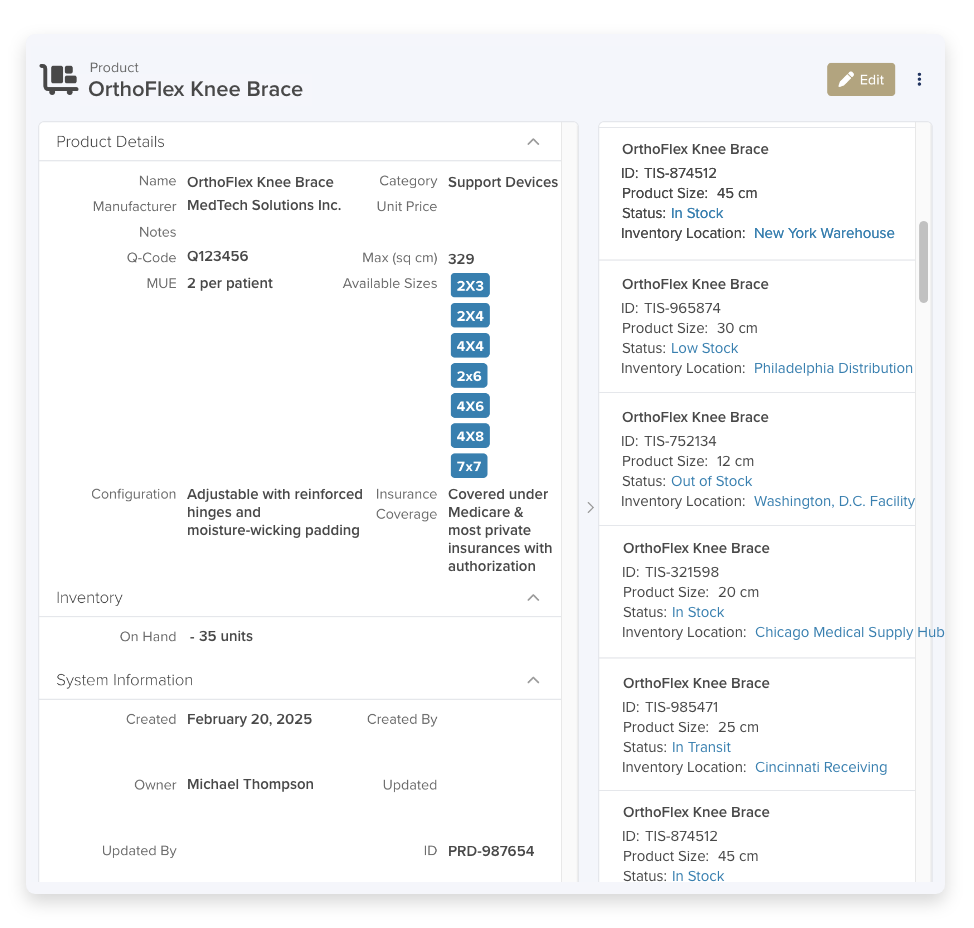974x928 pixels.
Task: Choose the 4X6 size badge
Action: (x=470, y=406)
